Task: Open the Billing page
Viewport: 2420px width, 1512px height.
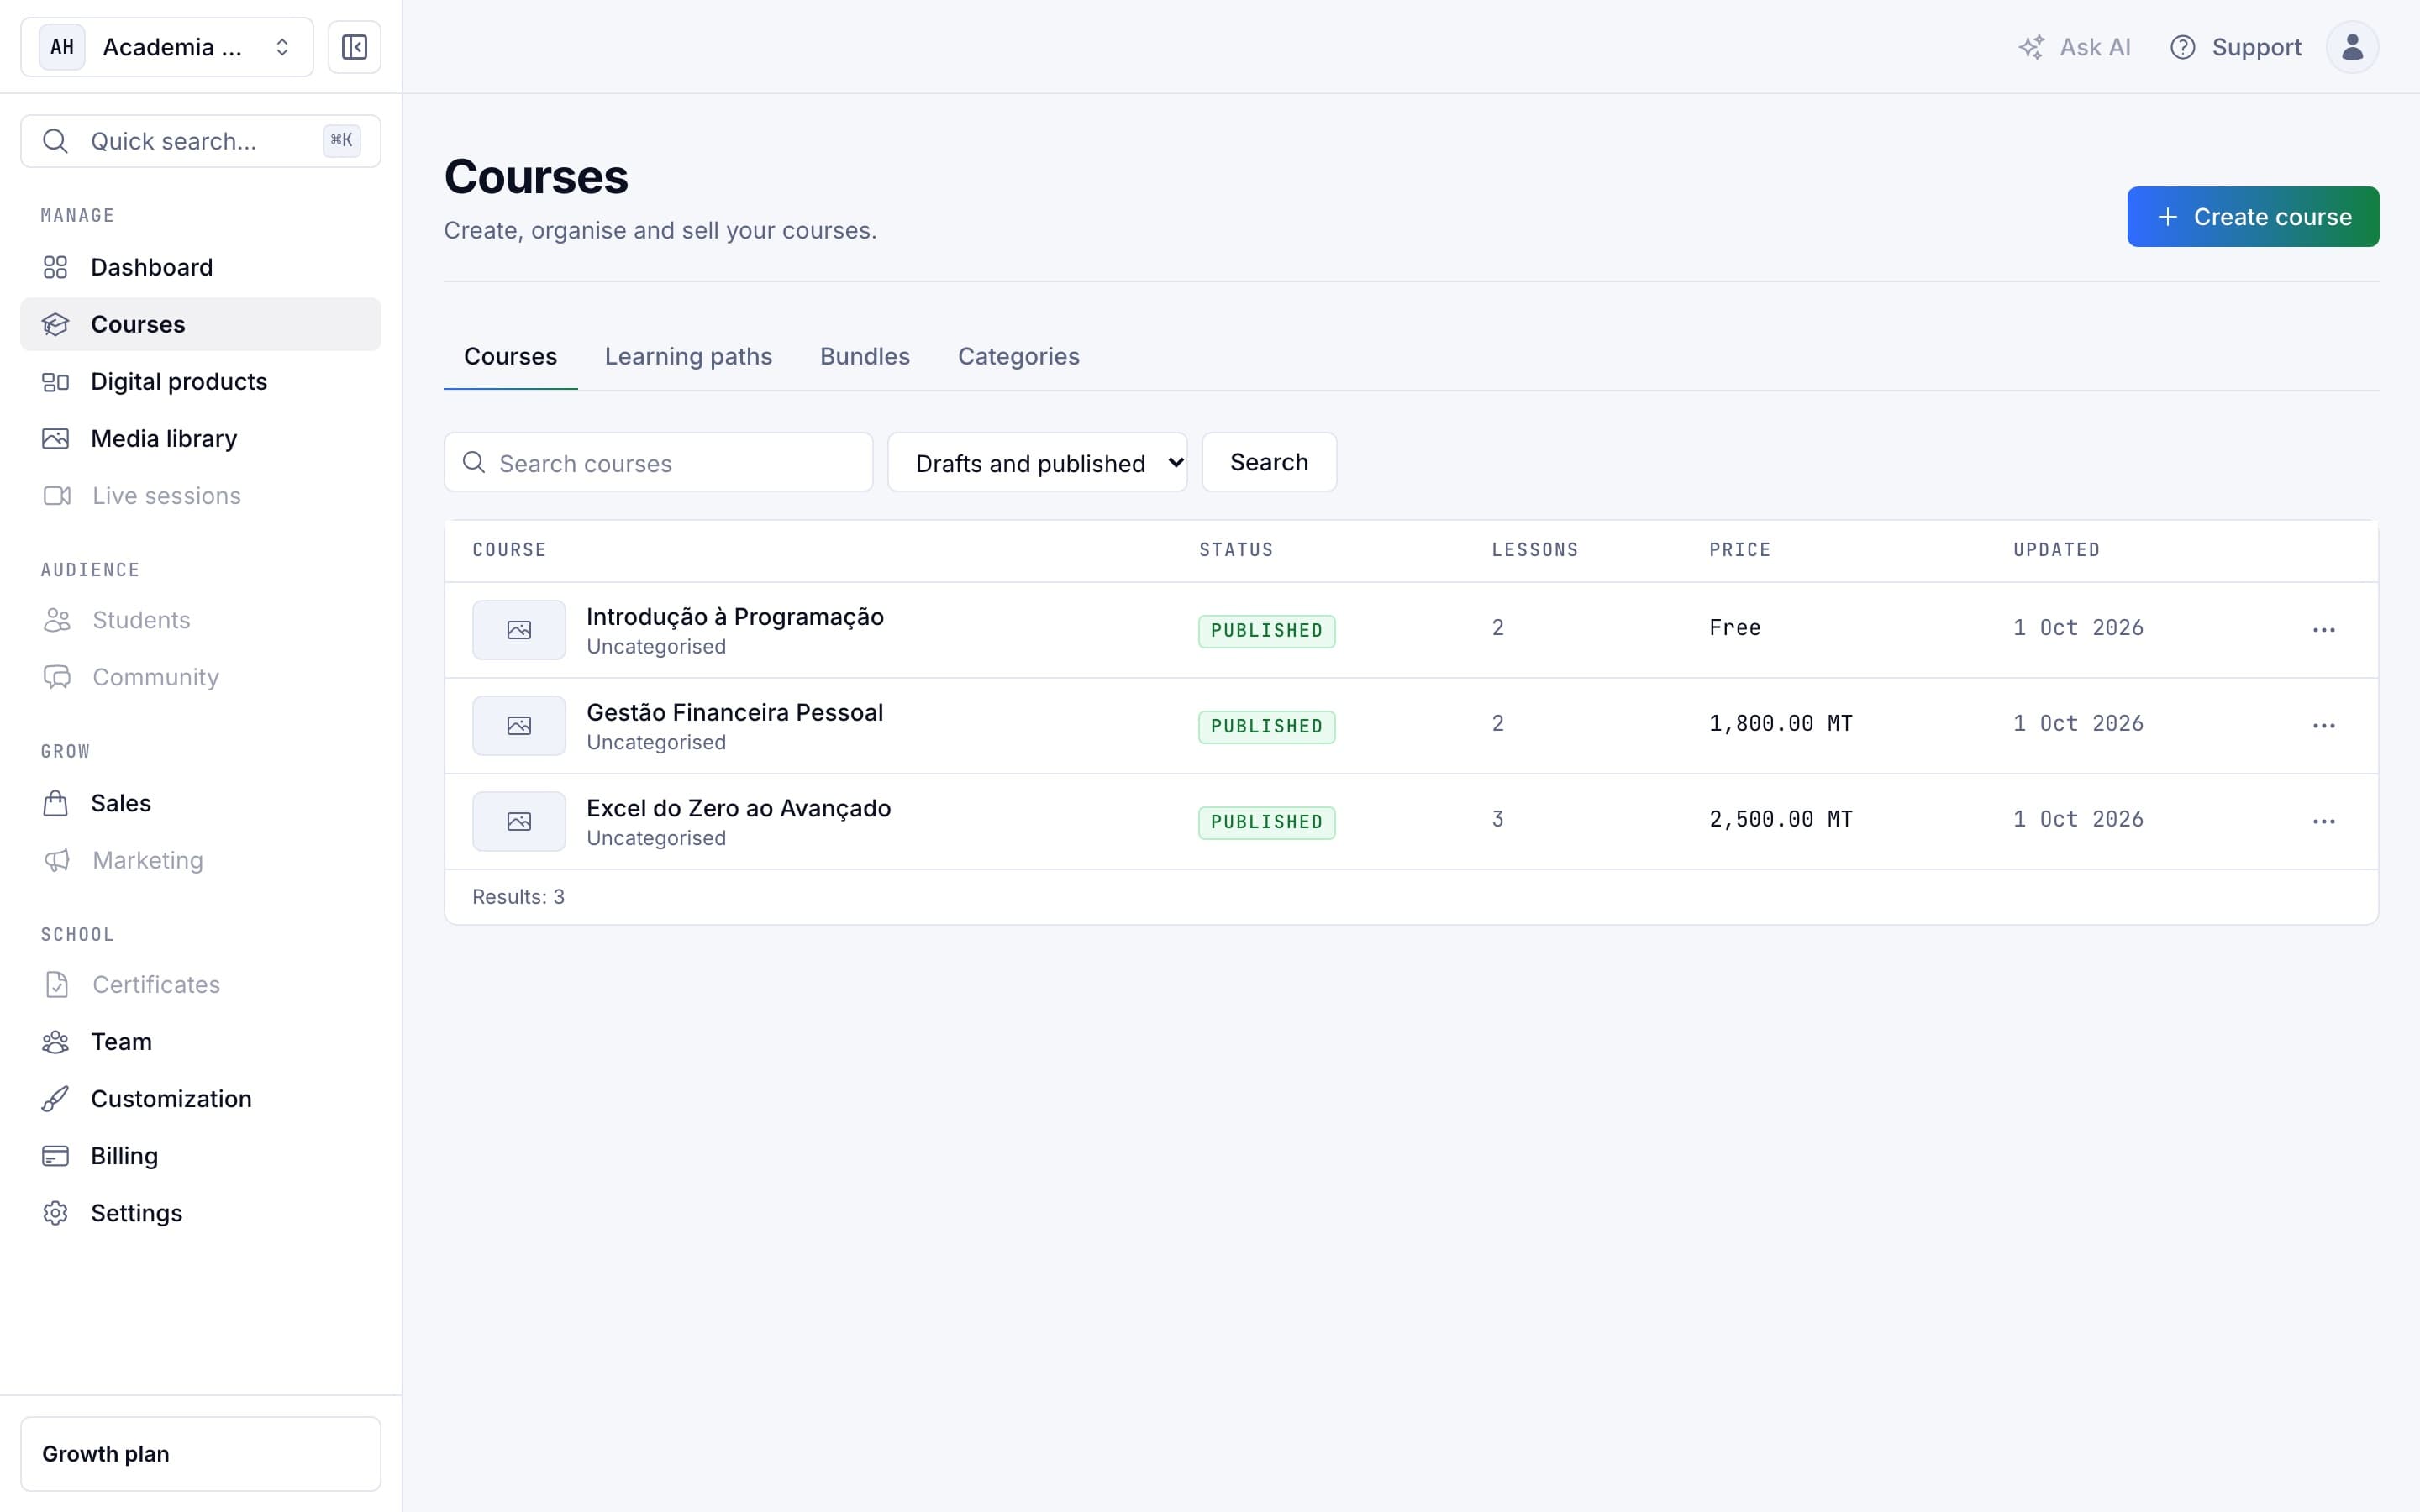Action: click(x=200, y=1155)
